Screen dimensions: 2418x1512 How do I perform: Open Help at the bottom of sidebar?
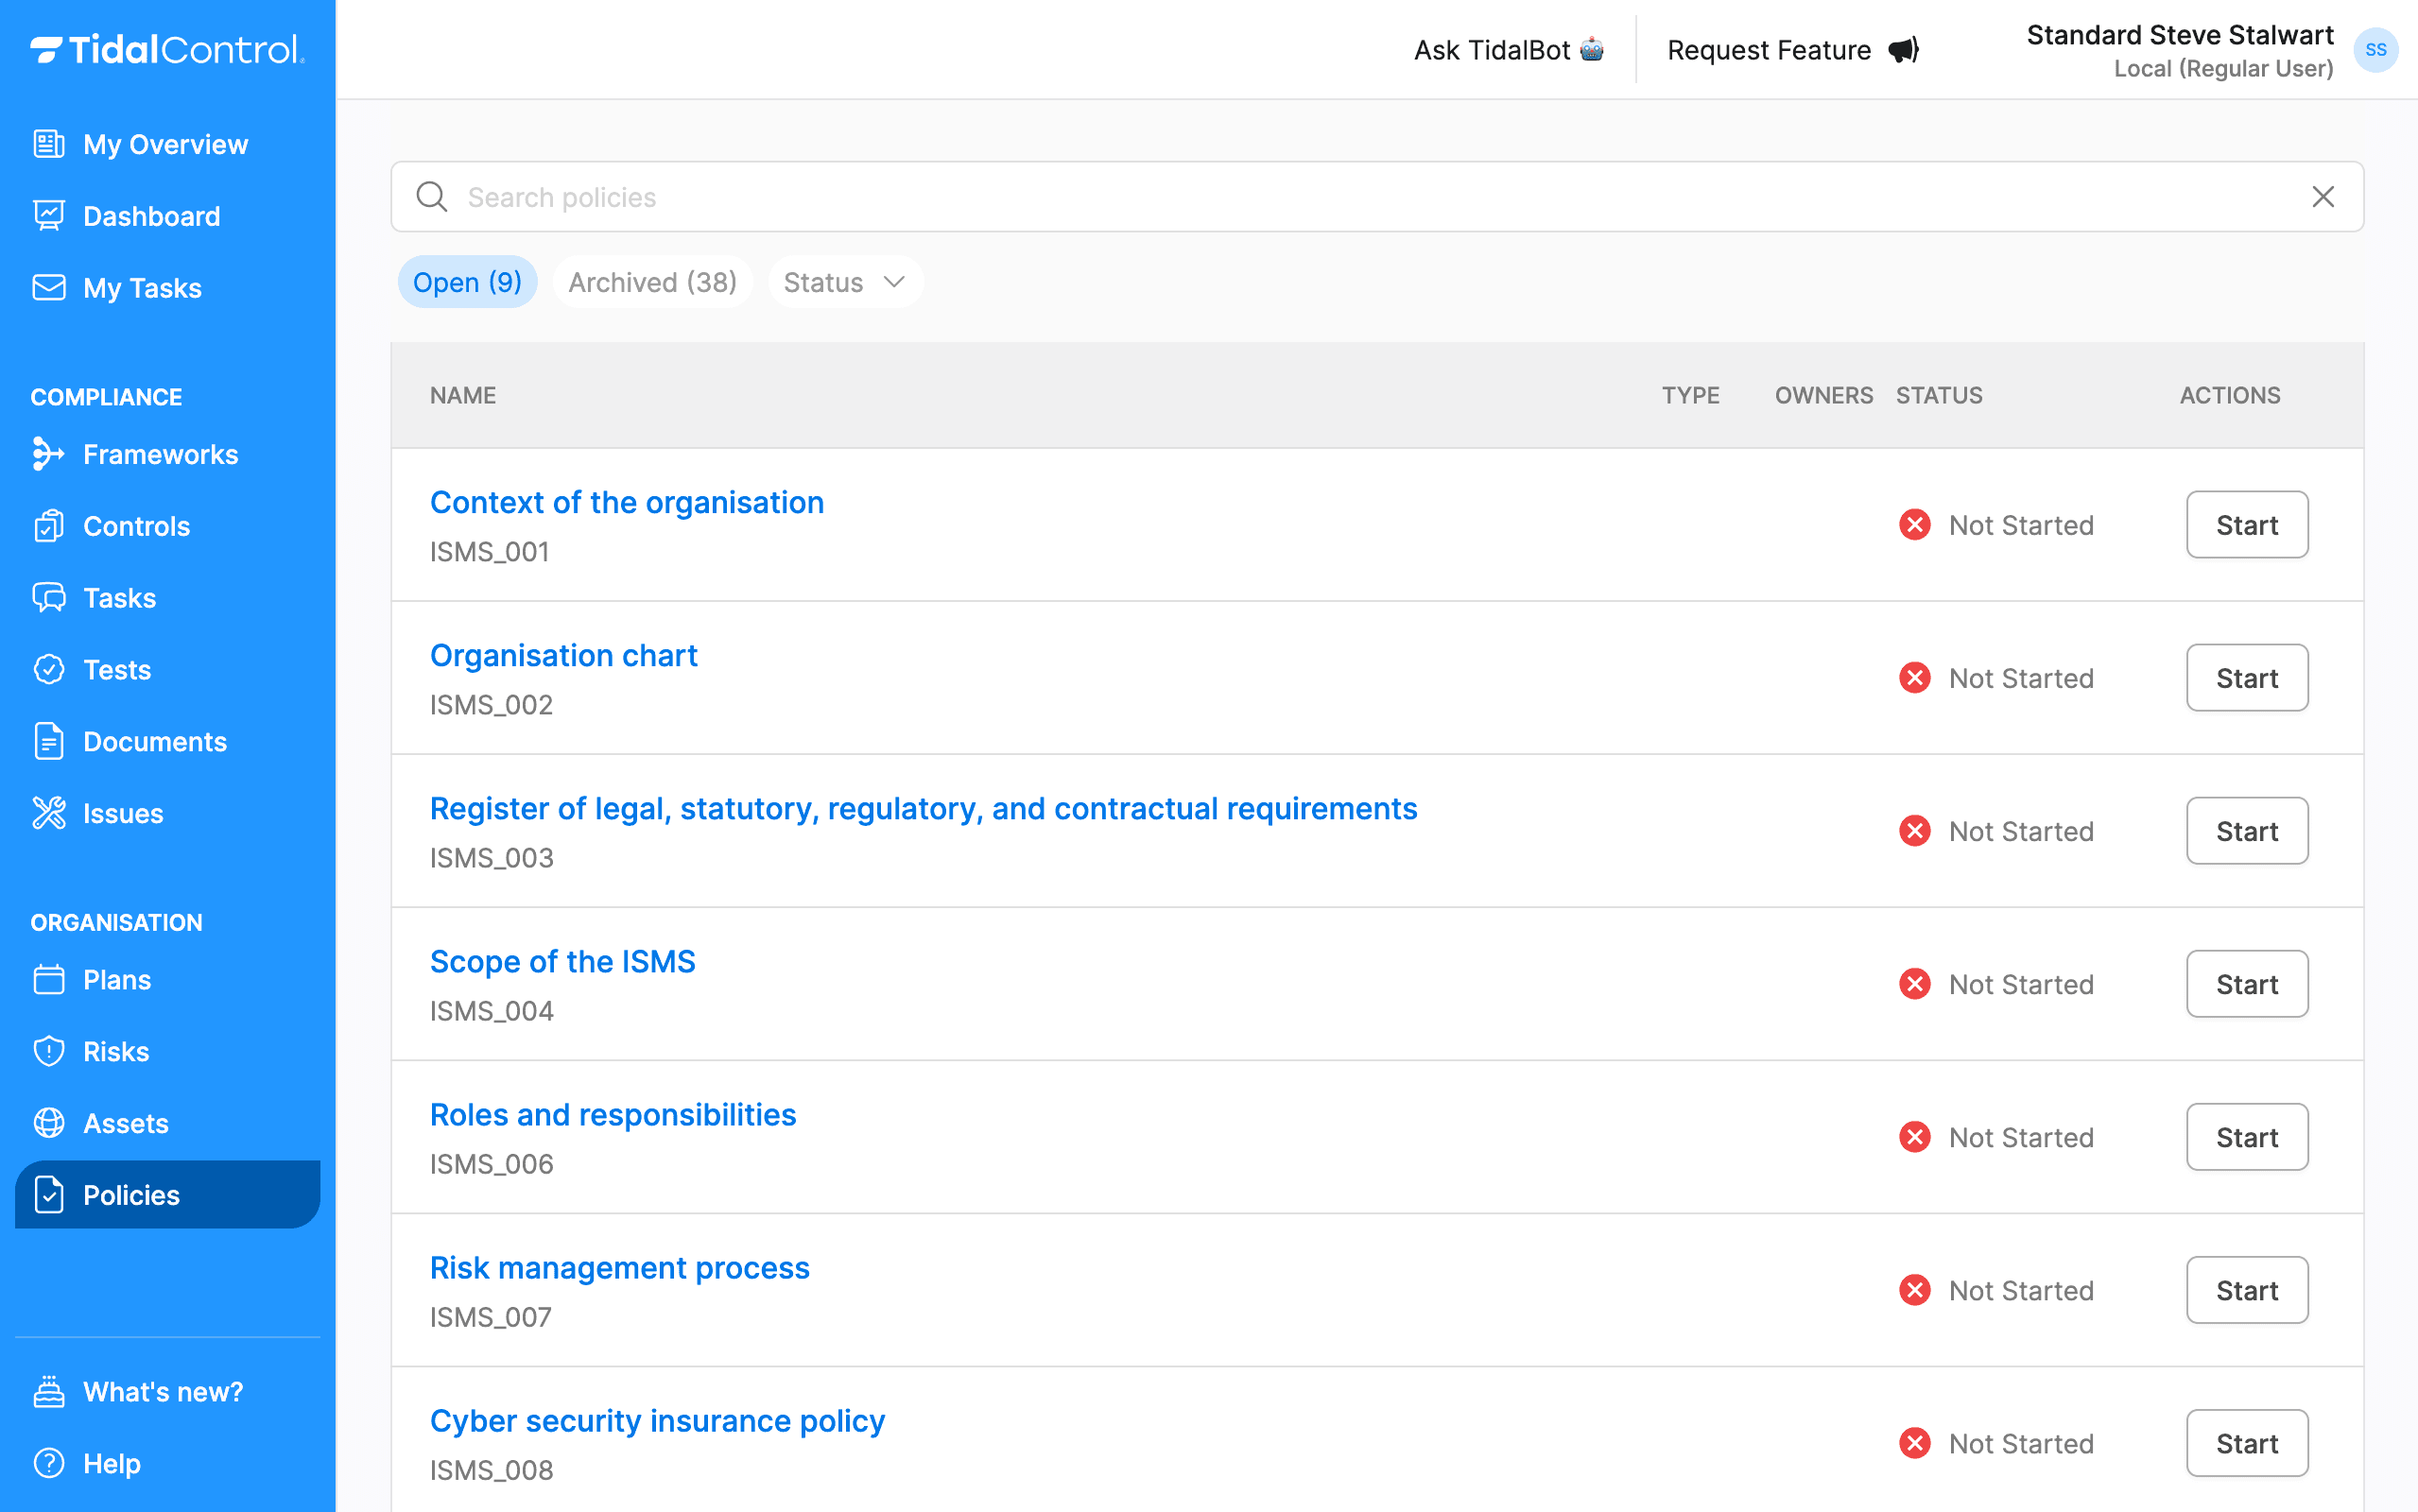(x=113, y=1463)
